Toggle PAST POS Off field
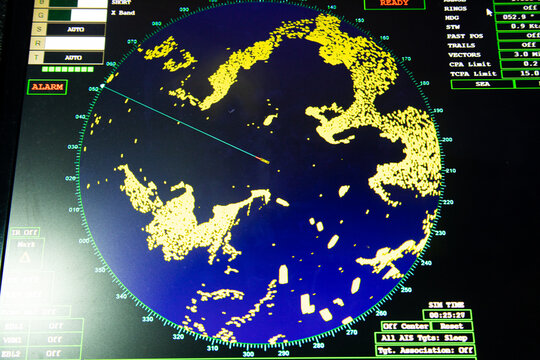Screen dimensions: 540x360 pyautogui.click(x=519, y=35)
